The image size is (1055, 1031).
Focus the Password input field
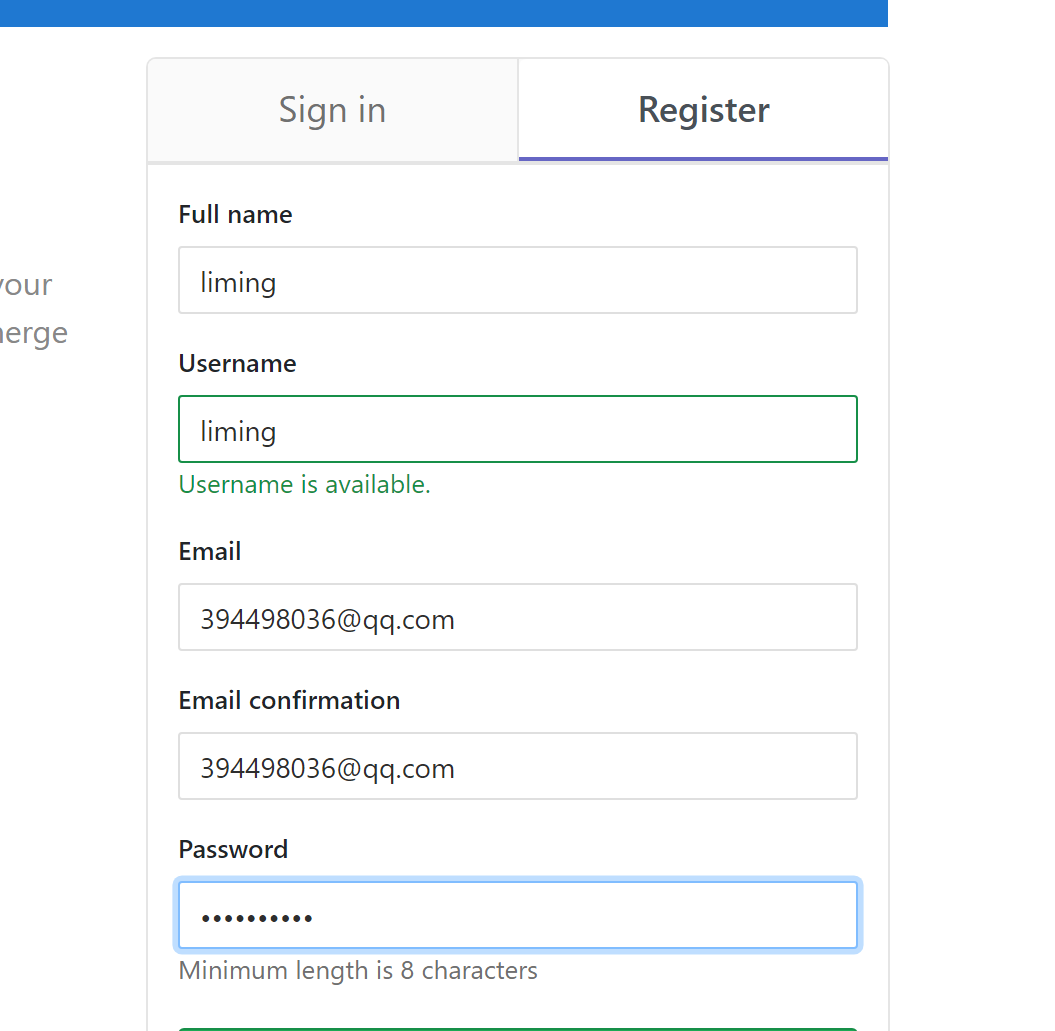[518, 914]
